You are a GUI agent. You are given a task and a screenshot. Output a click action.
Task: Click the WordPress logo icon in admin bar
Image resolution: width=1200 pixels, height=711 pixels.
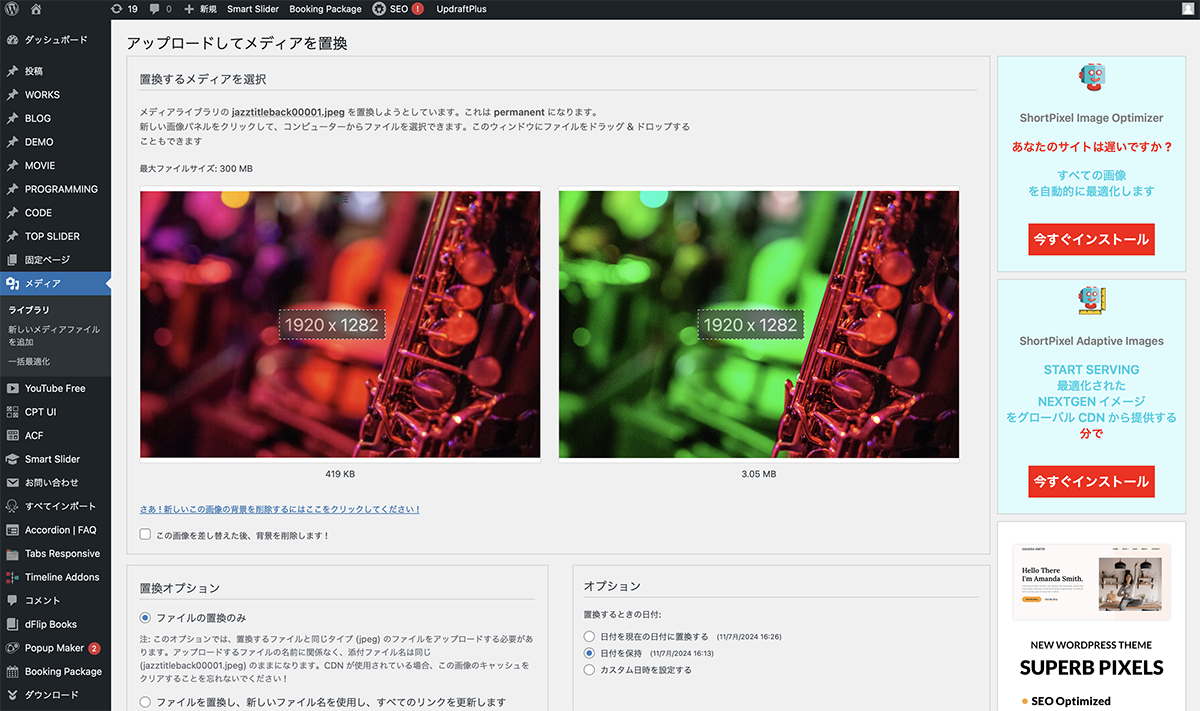13,9
